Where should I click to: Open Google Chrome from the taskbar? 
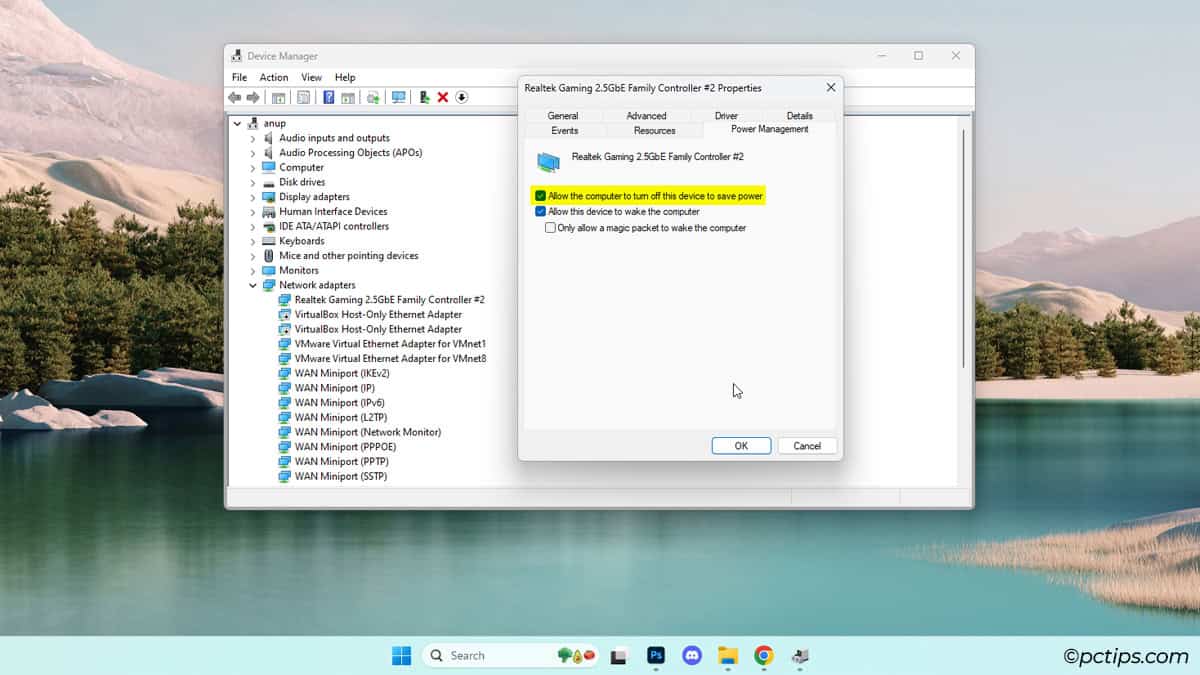pyautogui.click(x=764, y=656)
